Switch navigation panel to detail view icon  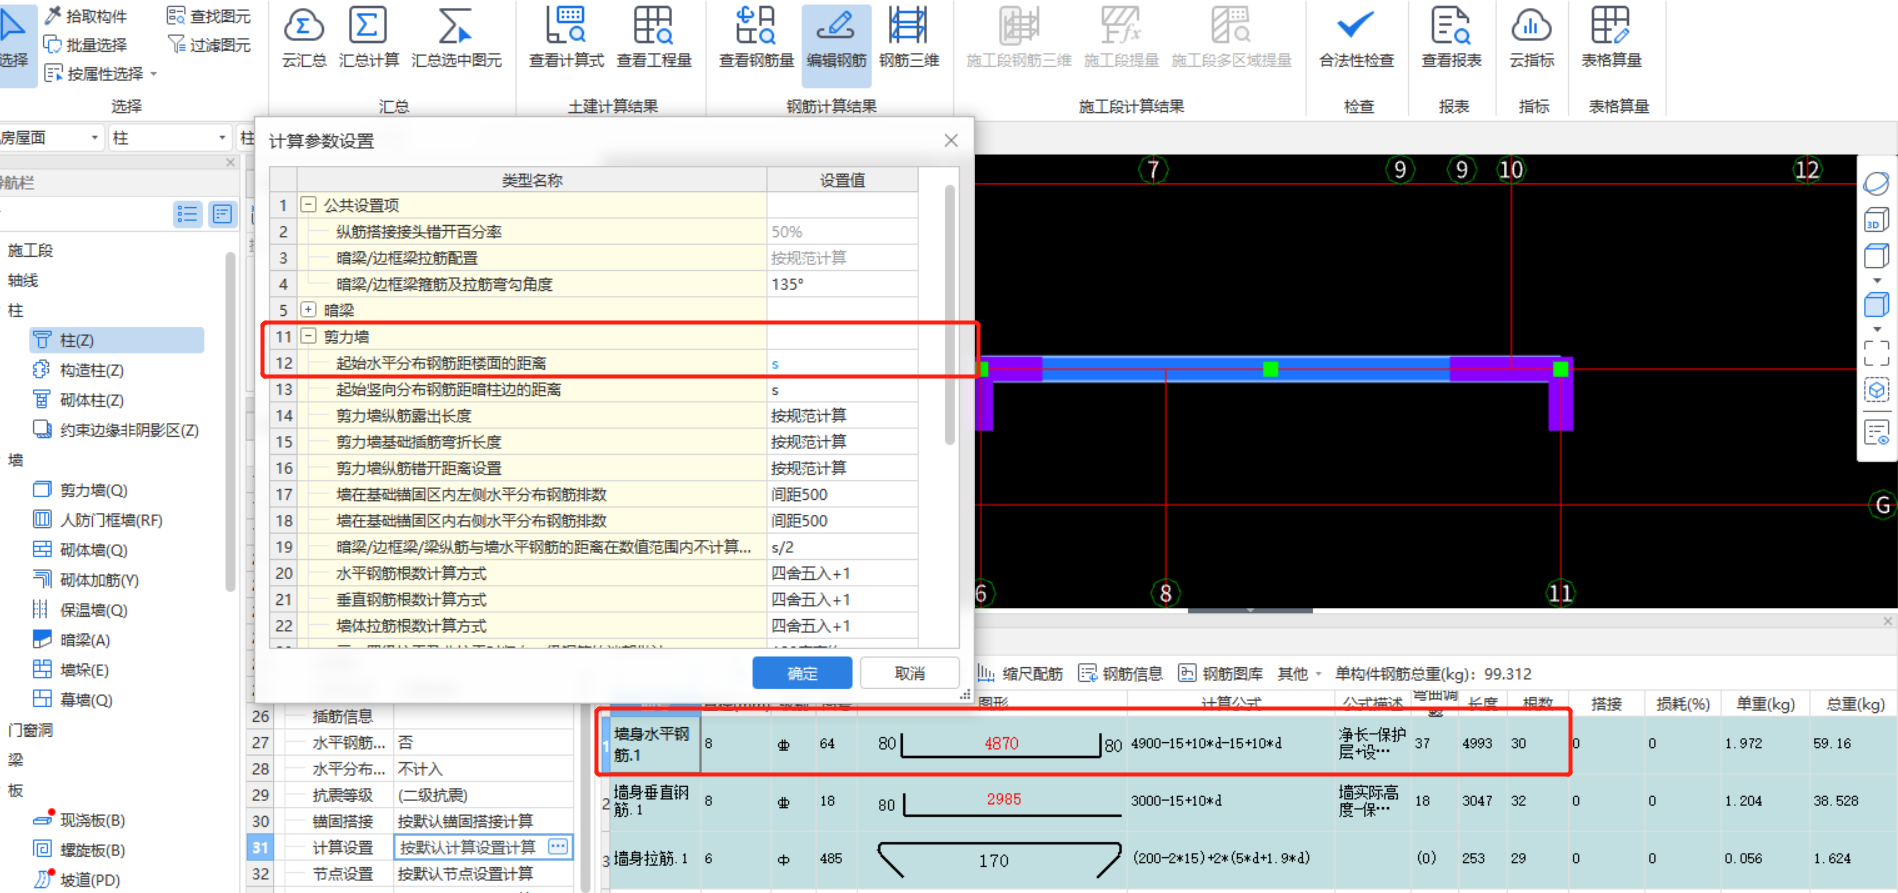point(222,214)
